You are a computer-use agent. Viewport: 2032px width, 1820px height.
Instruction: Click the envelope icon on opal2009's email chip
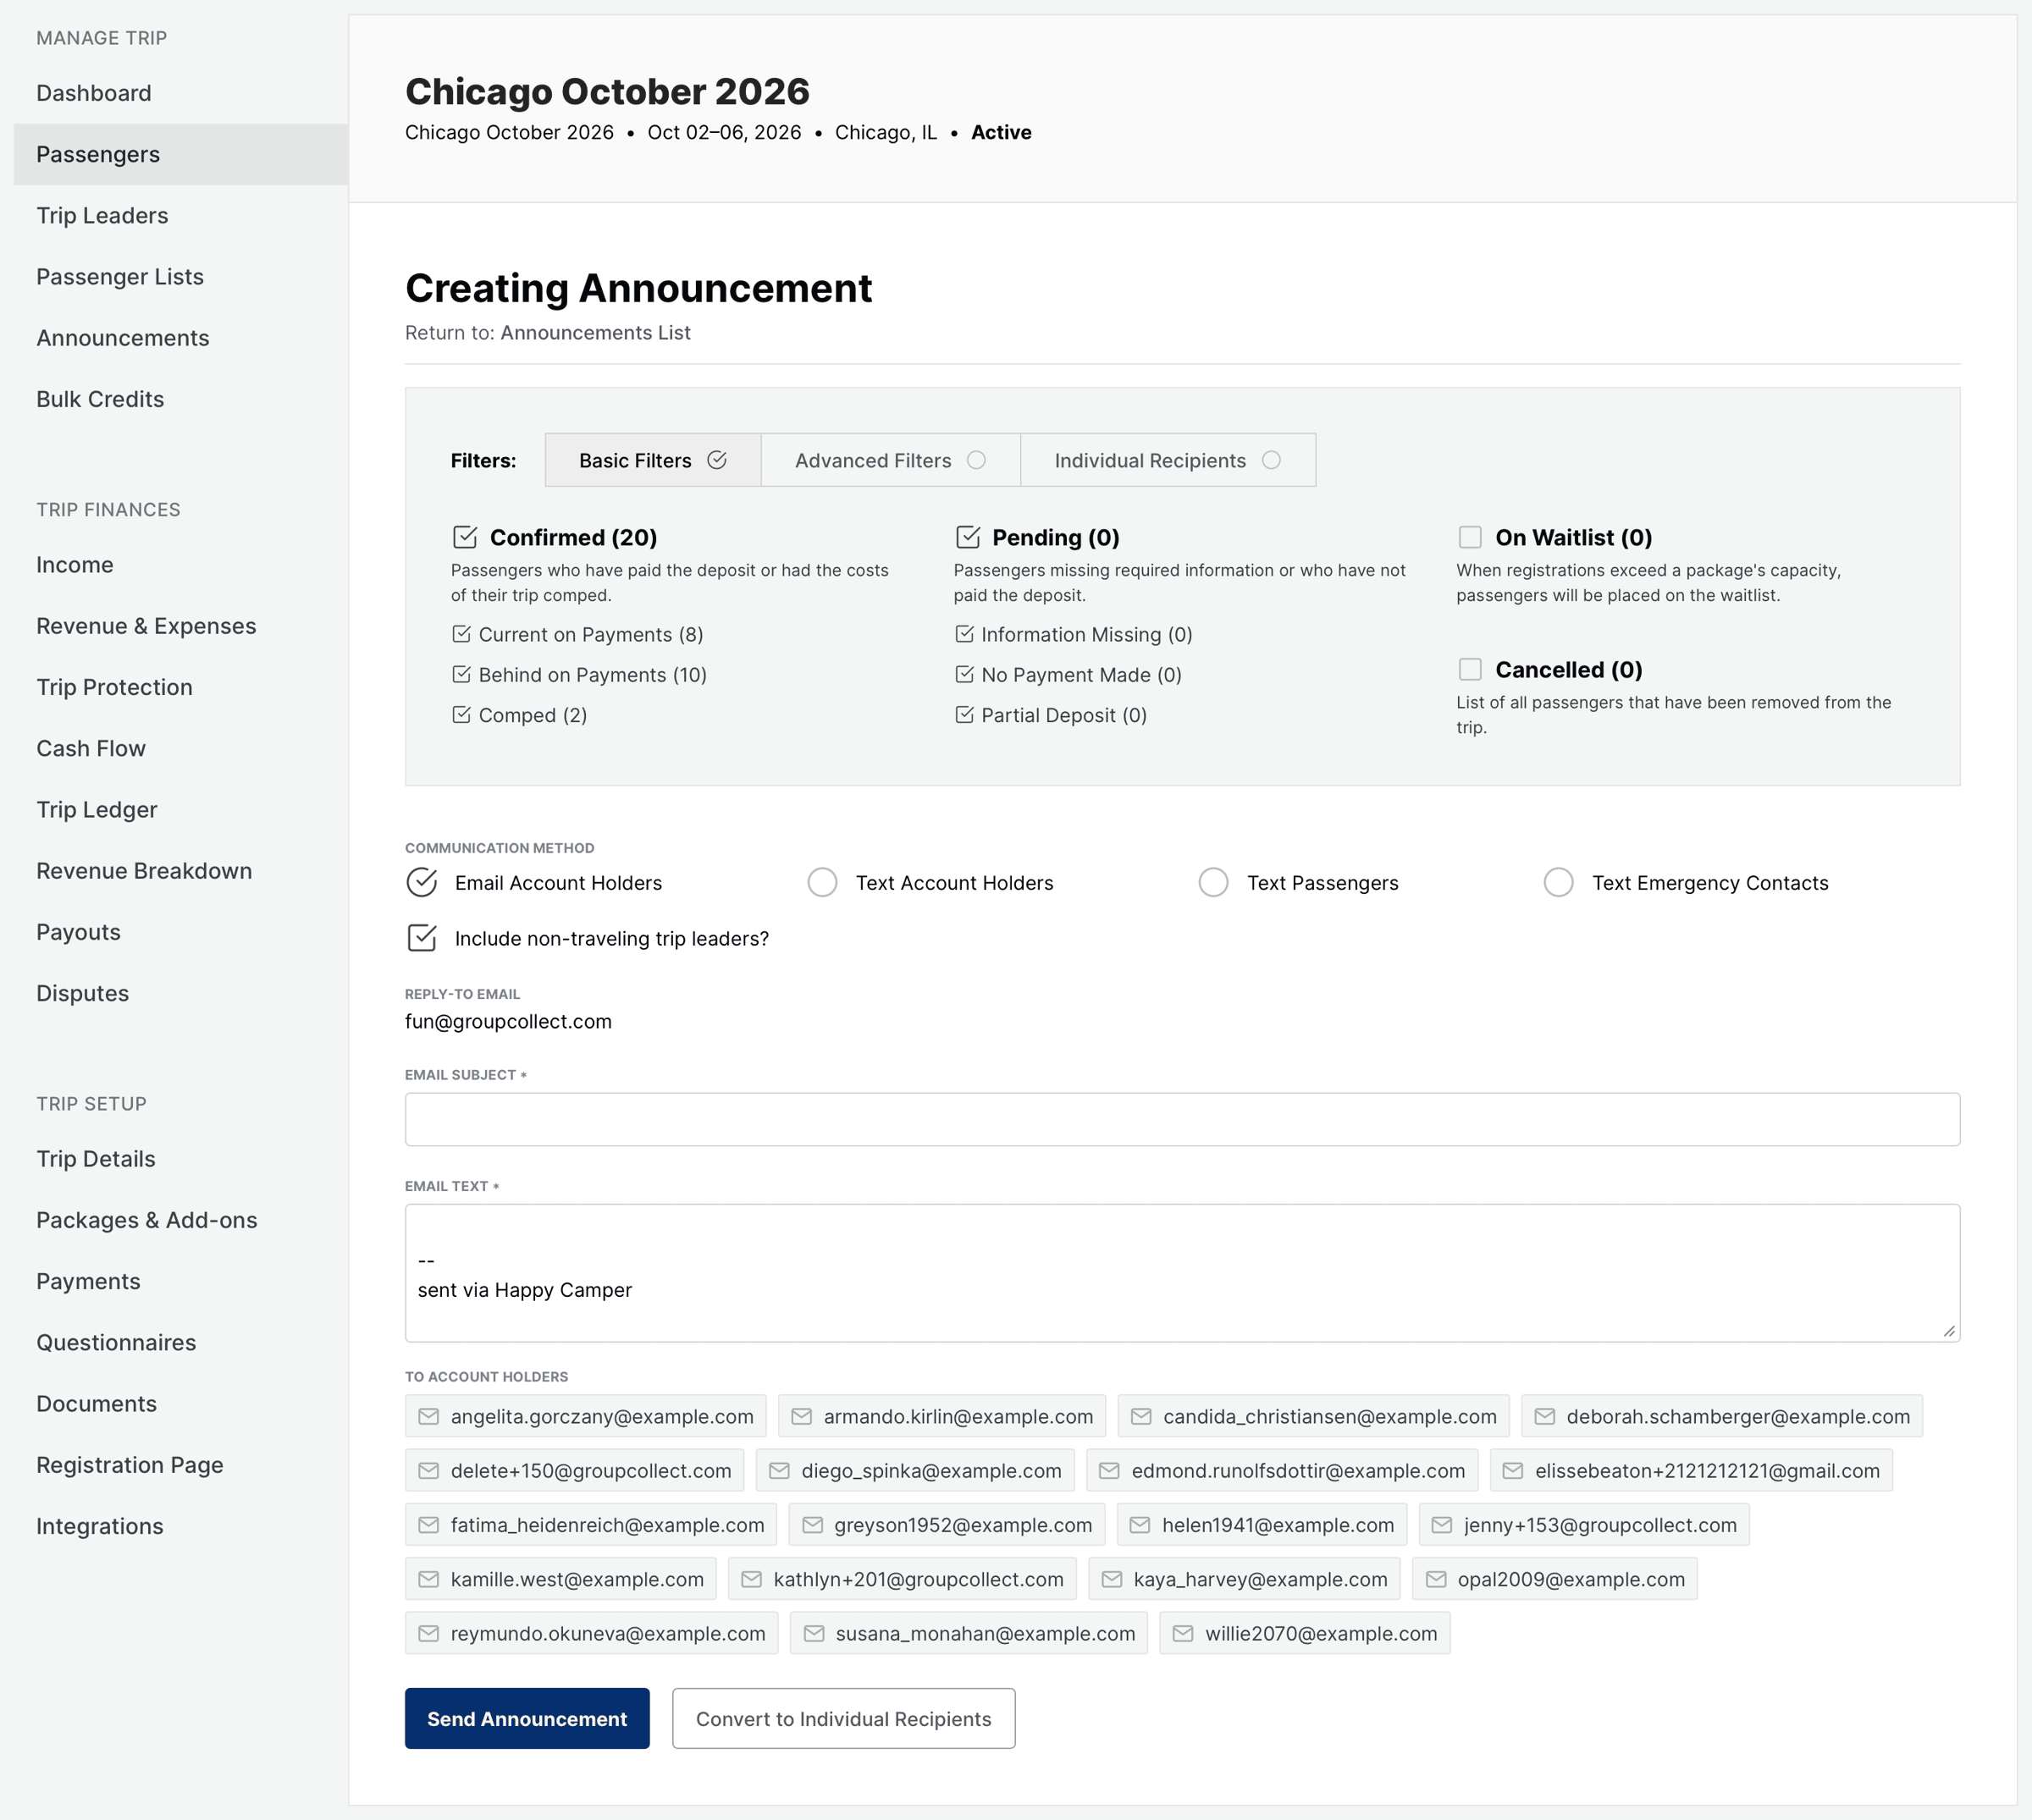pyautogui.click(x=1435, y=1579)
